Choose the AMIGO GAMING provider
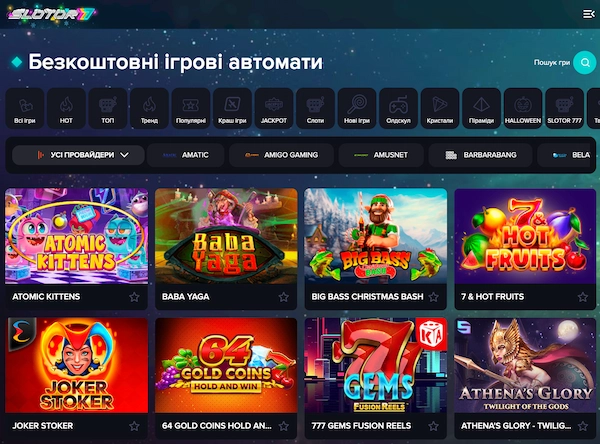This screenshot has width=600, height=444. [x=281, y=155]
